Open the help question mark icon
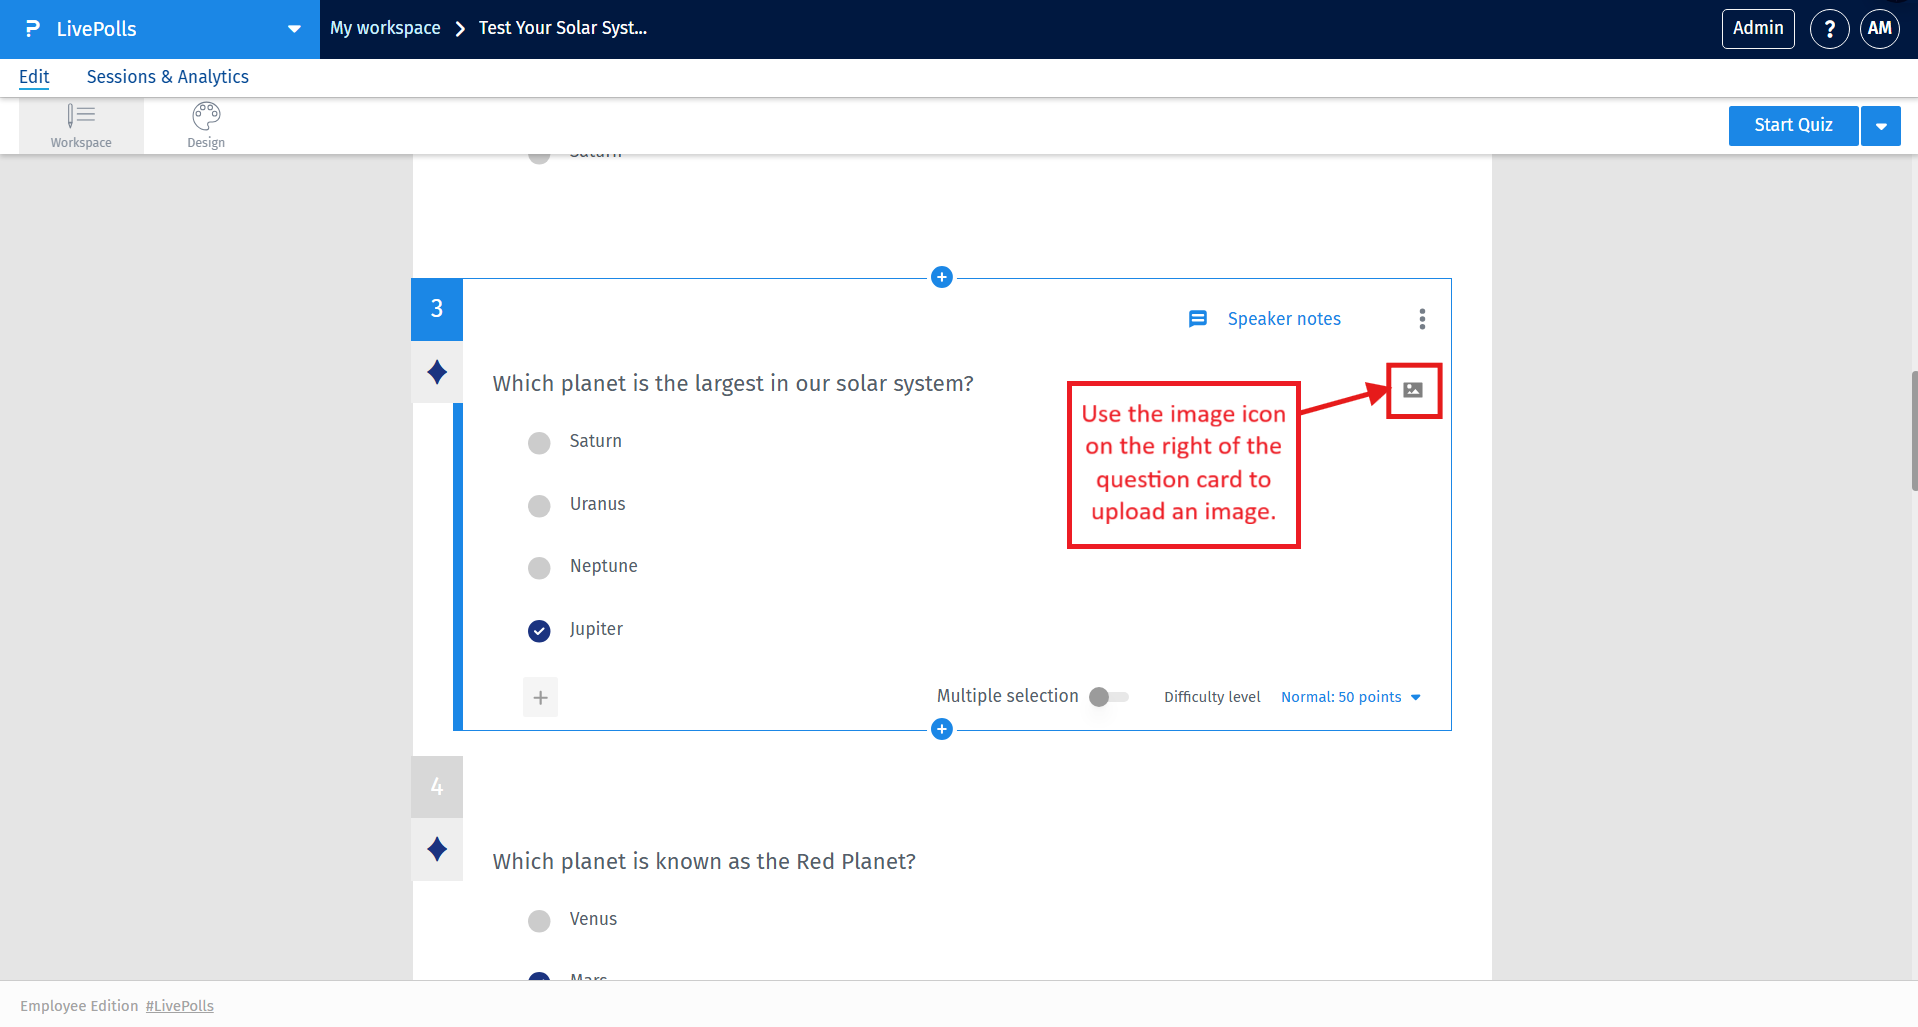The height and width of the screenshot is (1027, 1918). point(1829,28)
